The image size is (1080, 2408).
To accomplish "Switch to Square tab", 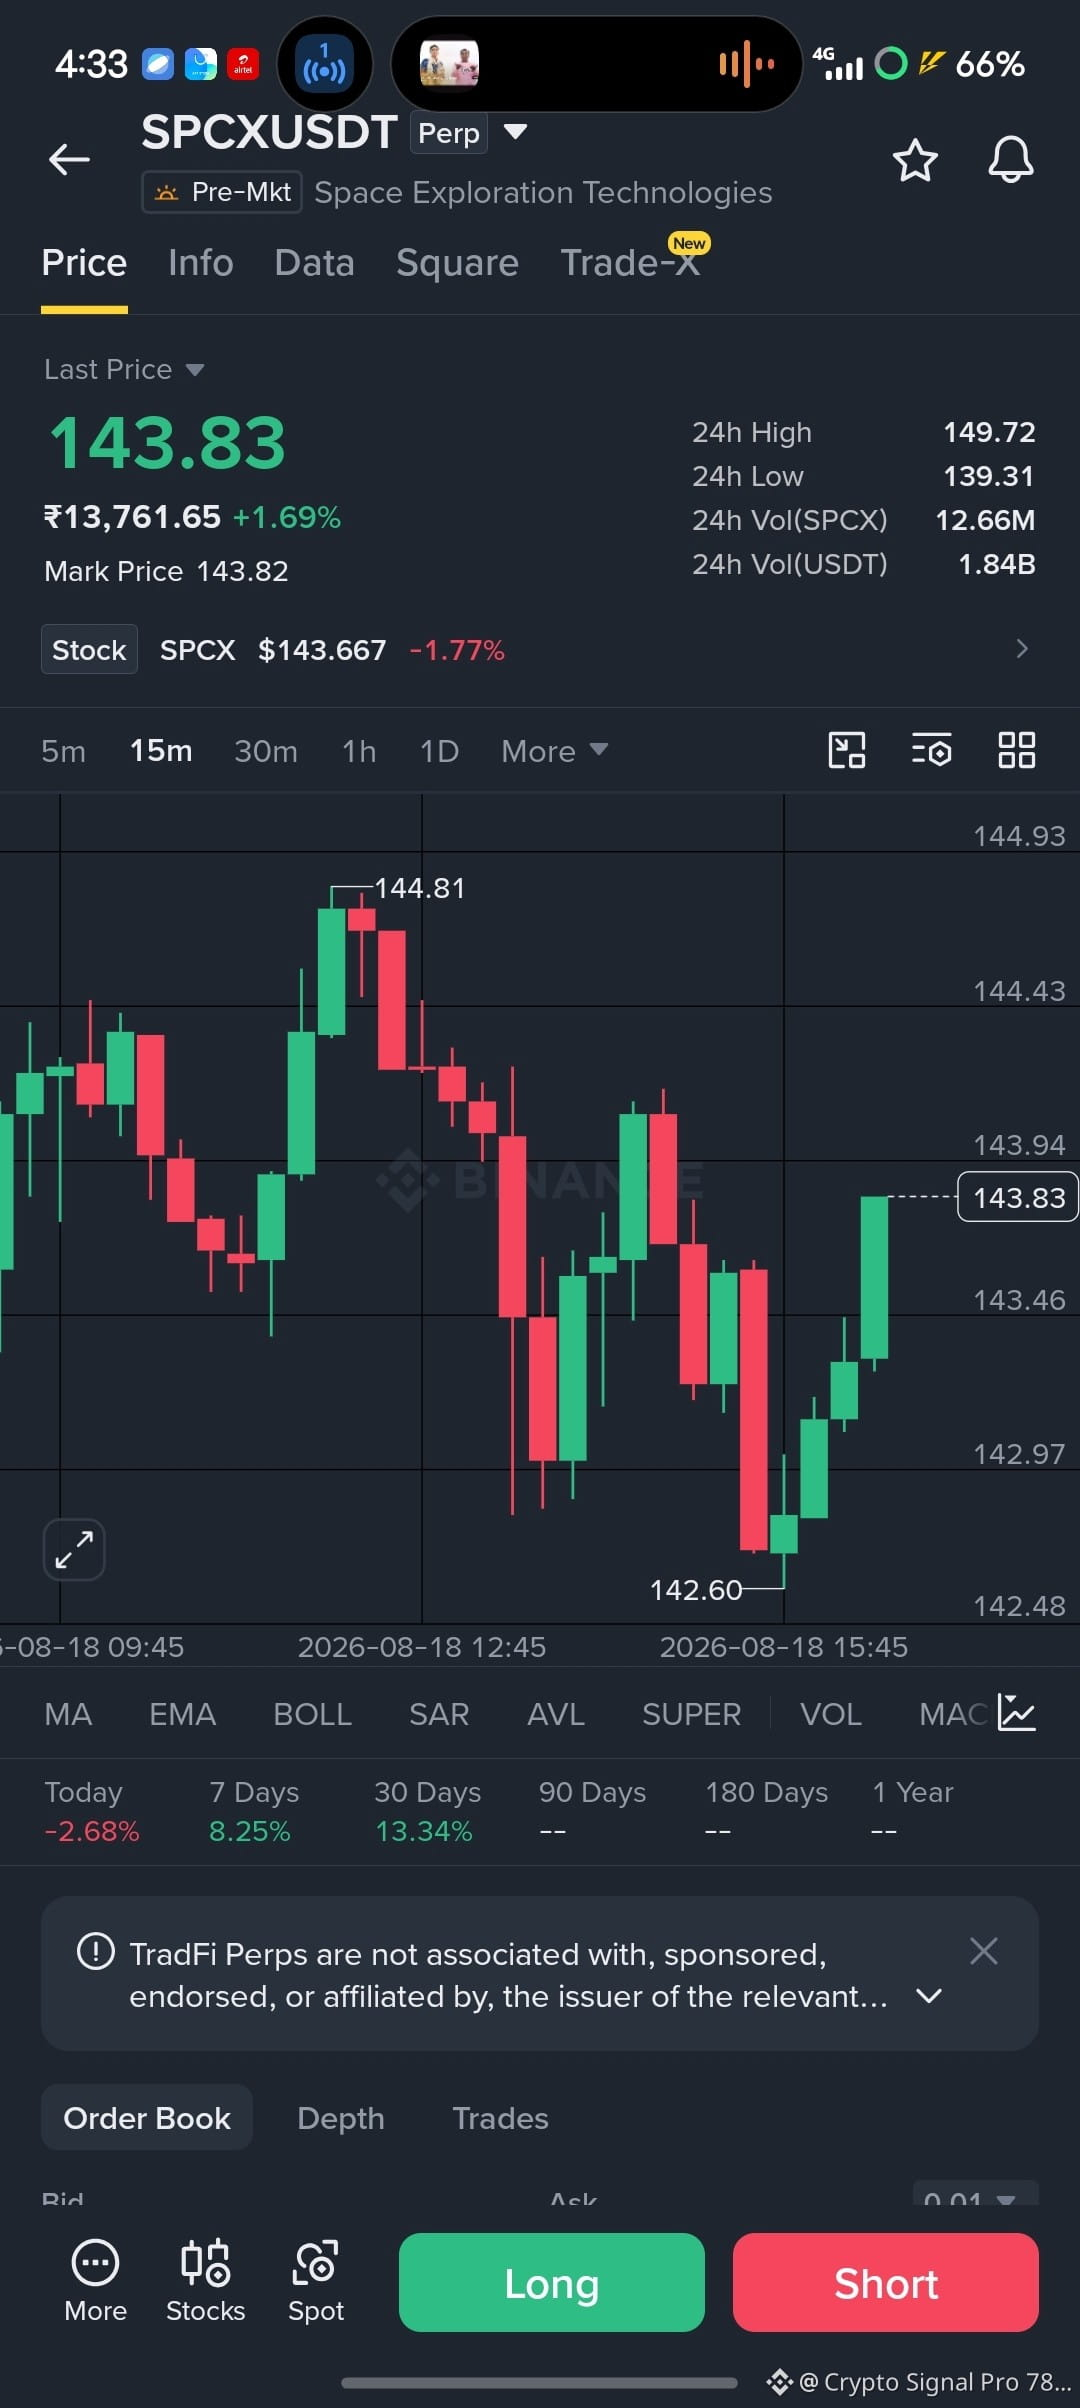I will pyautogui.click(x=457, y=263).
